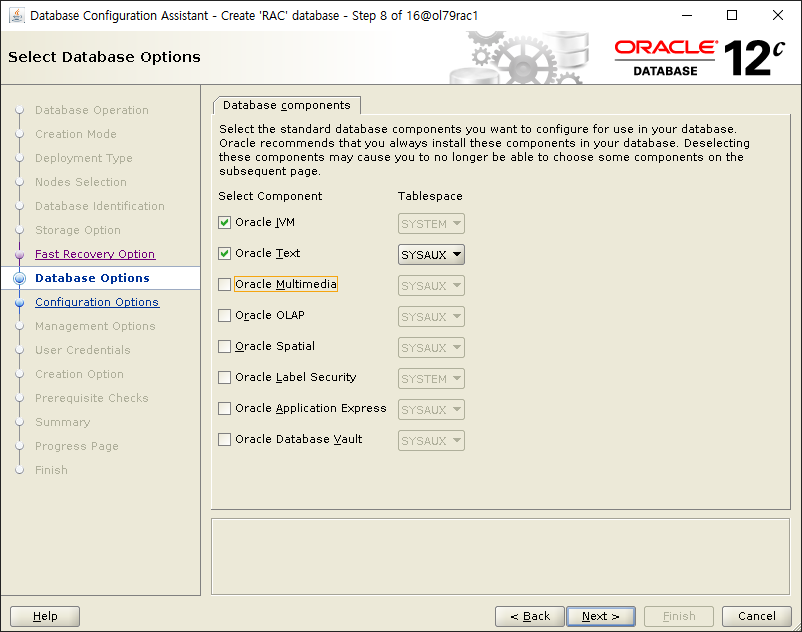The width and height of the screenshot is (802, 632).
Task: Open the Oracle Multimedia tablespace dropdown
Action: coord(431,286)
